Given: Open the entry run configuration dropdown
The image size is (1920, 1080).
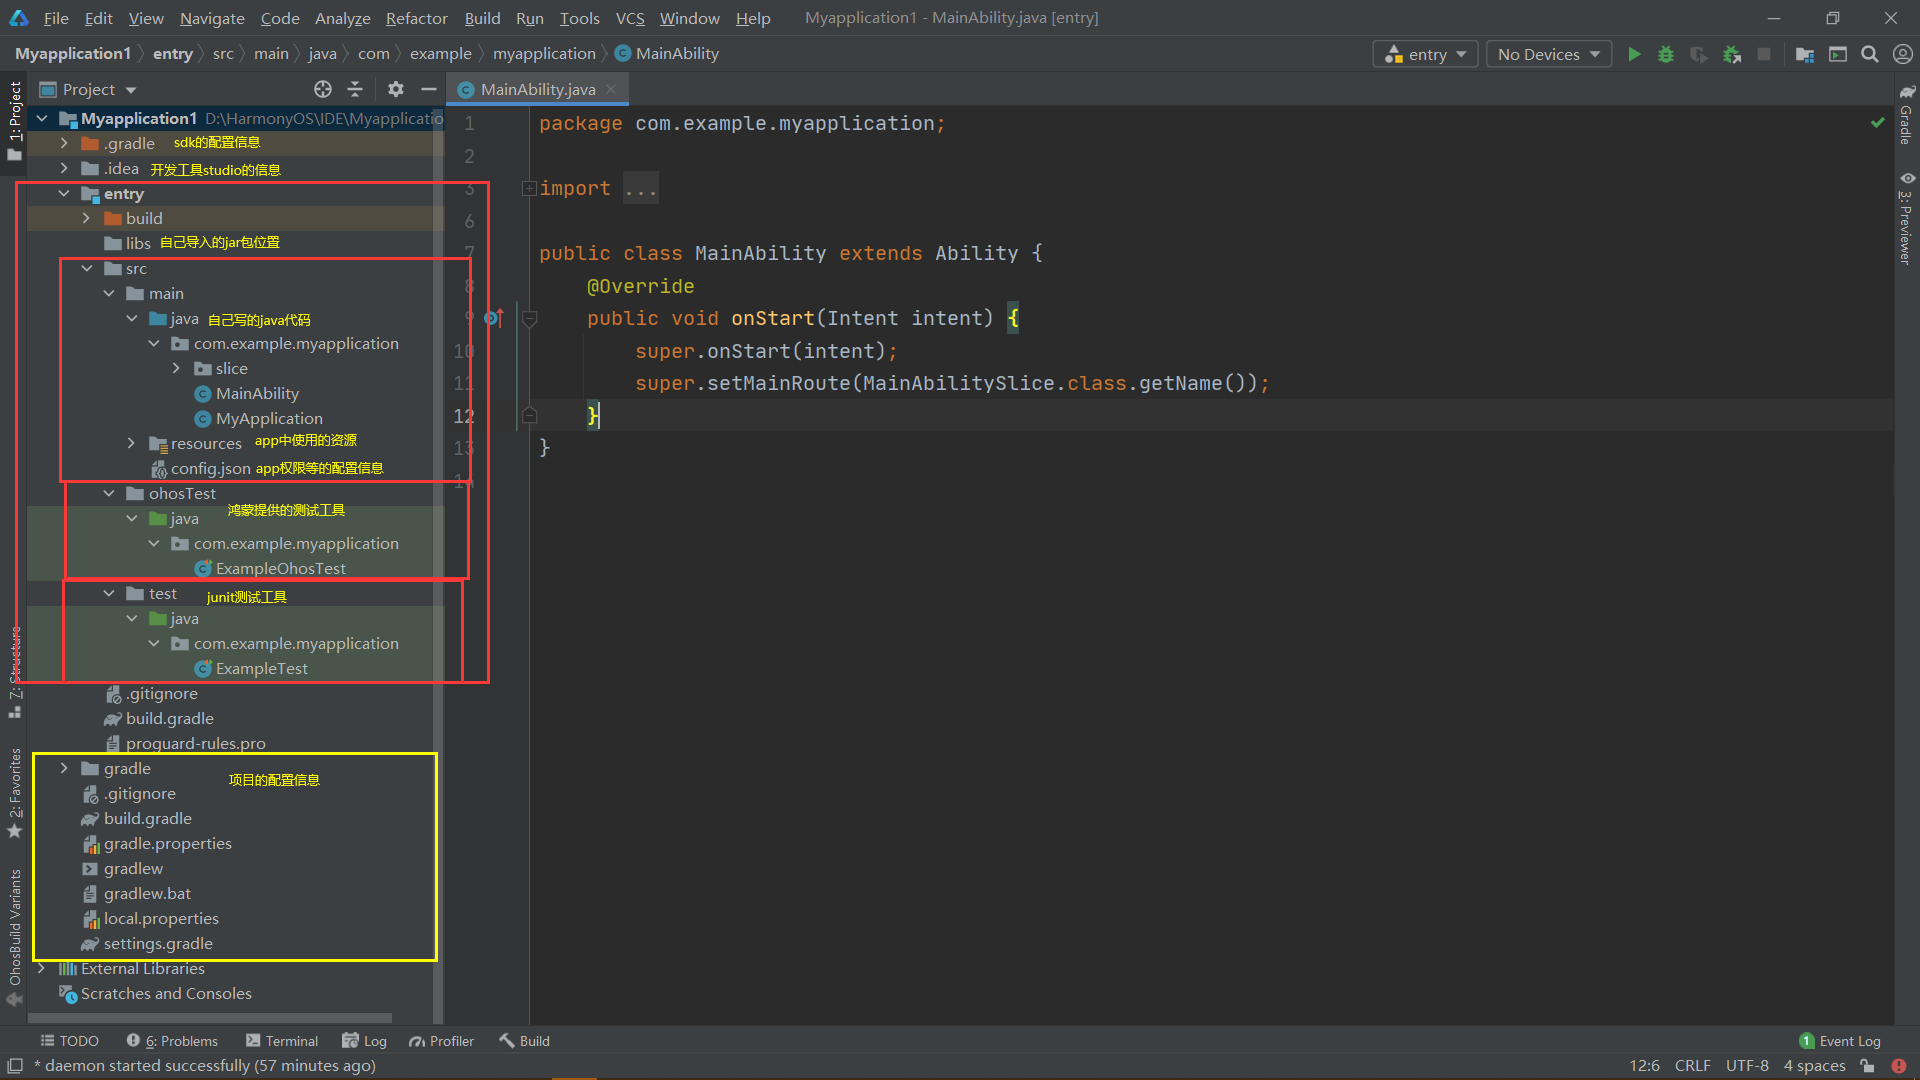Looking at the screenshot, I should pos(1426,54).
